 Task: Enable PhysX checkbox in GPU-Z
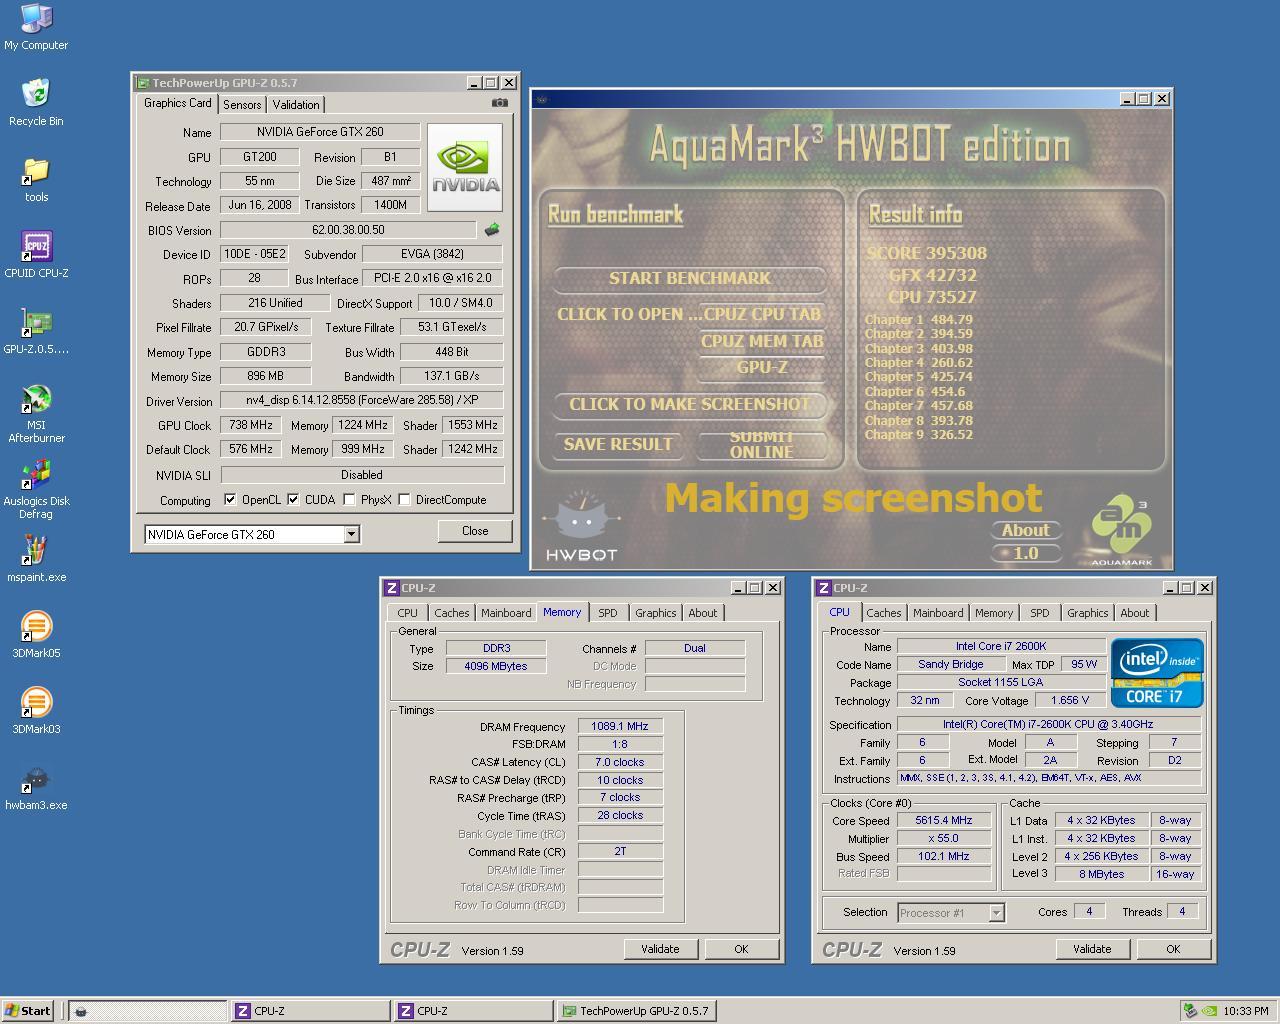coord(349,499)
